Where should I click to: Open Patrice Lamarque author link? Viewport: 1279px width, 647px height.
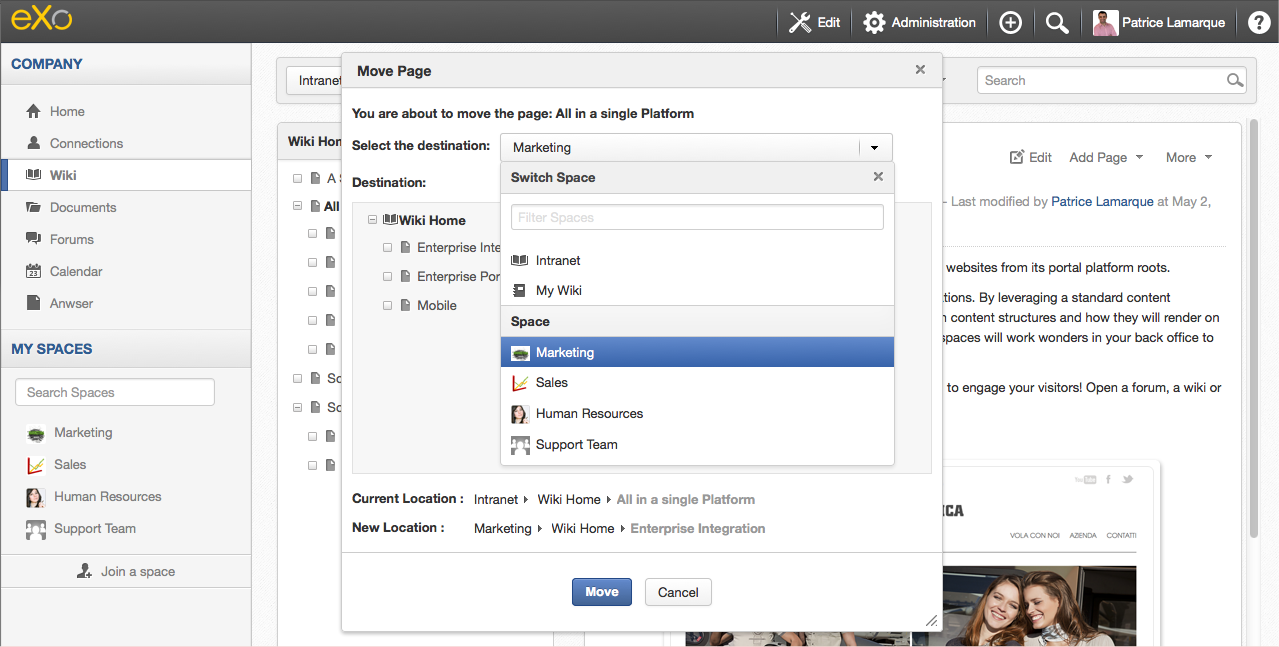pos(1102,201)
